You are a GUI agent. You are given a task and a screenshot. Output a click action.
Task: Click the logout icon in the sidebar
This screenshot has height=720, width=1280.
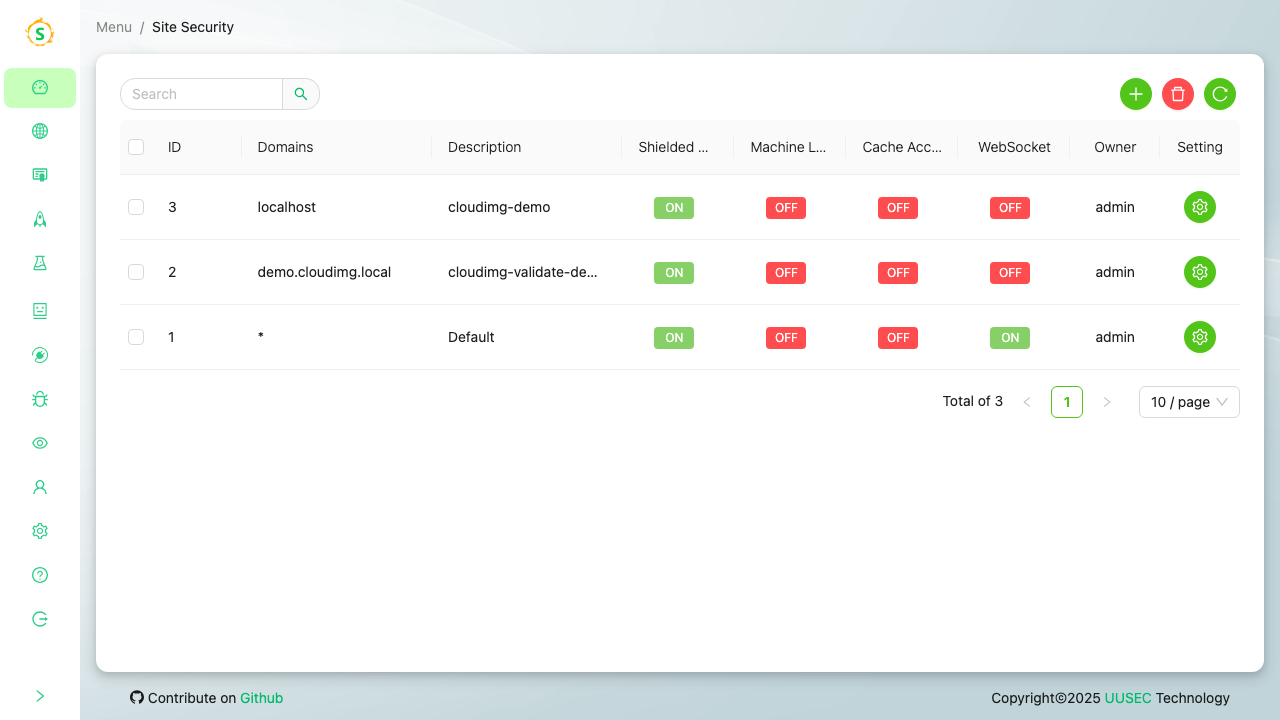point(40,619)
